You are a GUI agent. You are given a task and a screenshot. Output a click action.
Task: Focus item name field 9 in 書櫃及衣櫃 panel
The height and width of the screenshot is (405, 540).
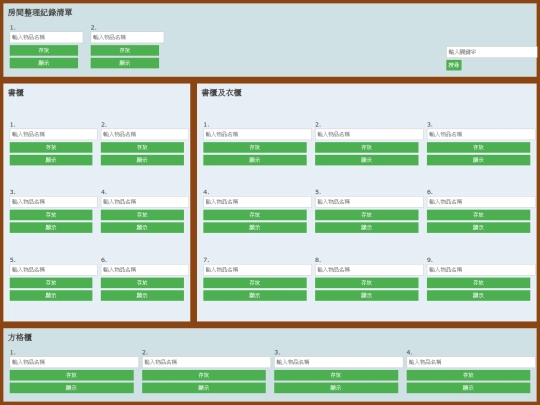[x=481, y=270]
